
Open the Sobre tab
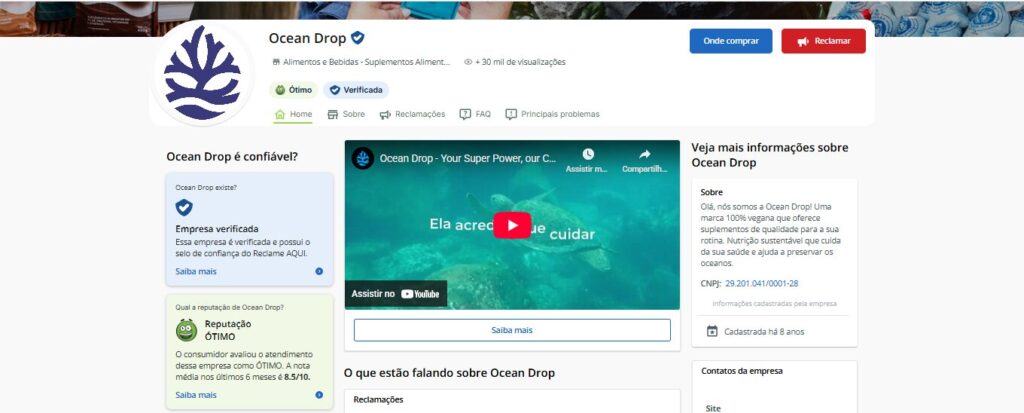point(346,114)
